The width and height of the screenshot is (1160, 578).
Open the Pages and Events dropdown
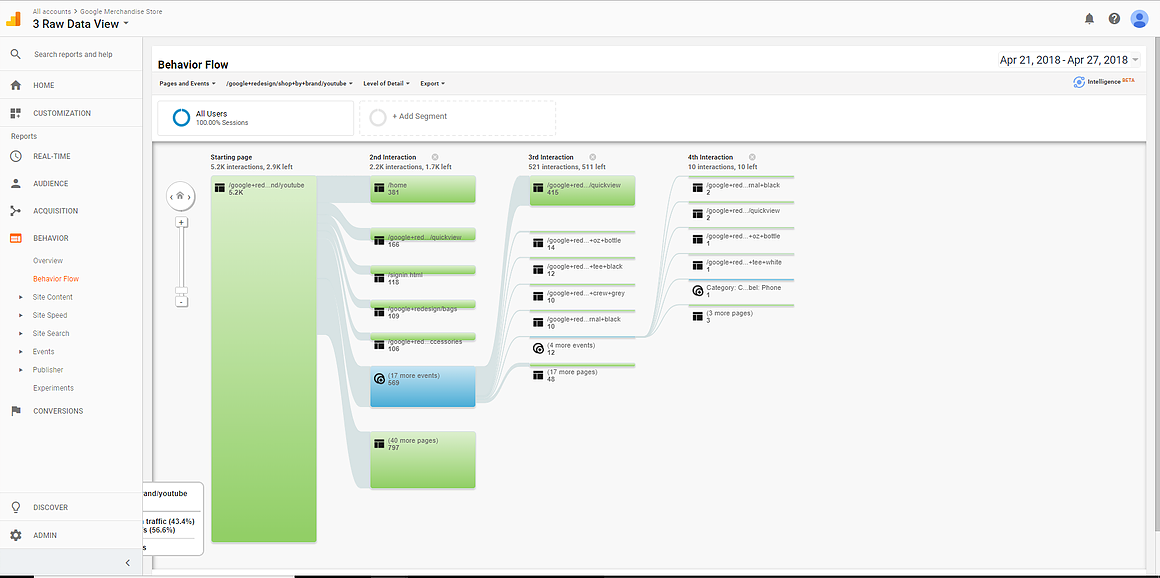click(x=187, y=84)
